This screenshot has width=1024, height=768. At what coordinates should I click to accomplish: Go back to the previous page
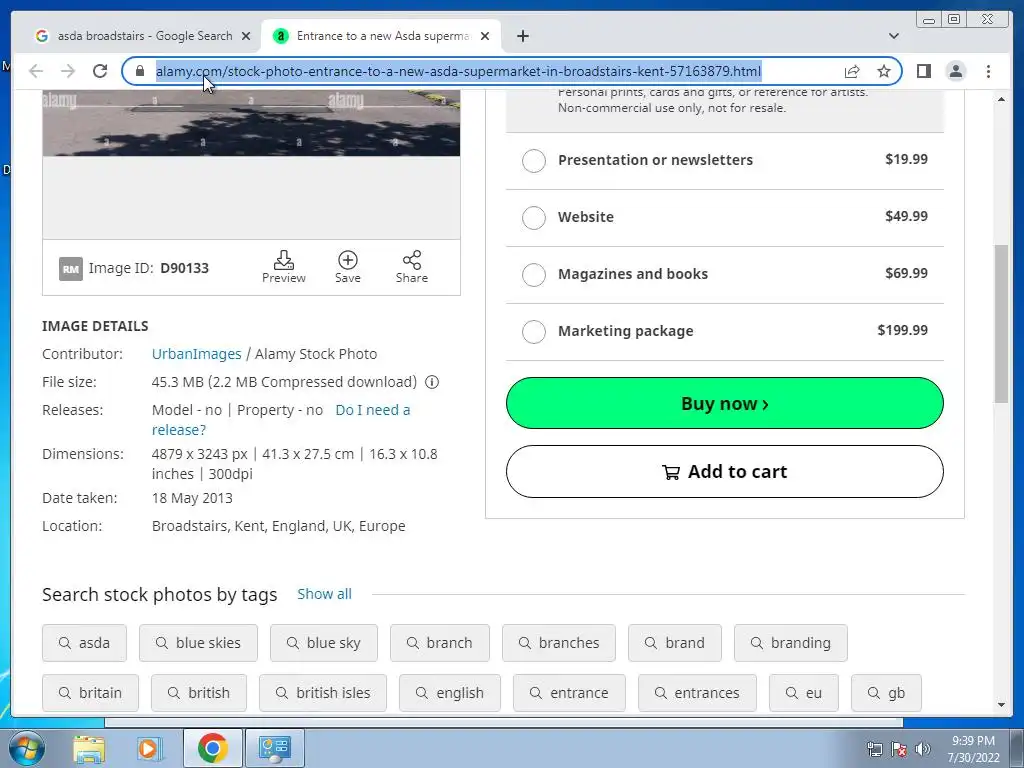pyautogui.click(x=36, y=71)
